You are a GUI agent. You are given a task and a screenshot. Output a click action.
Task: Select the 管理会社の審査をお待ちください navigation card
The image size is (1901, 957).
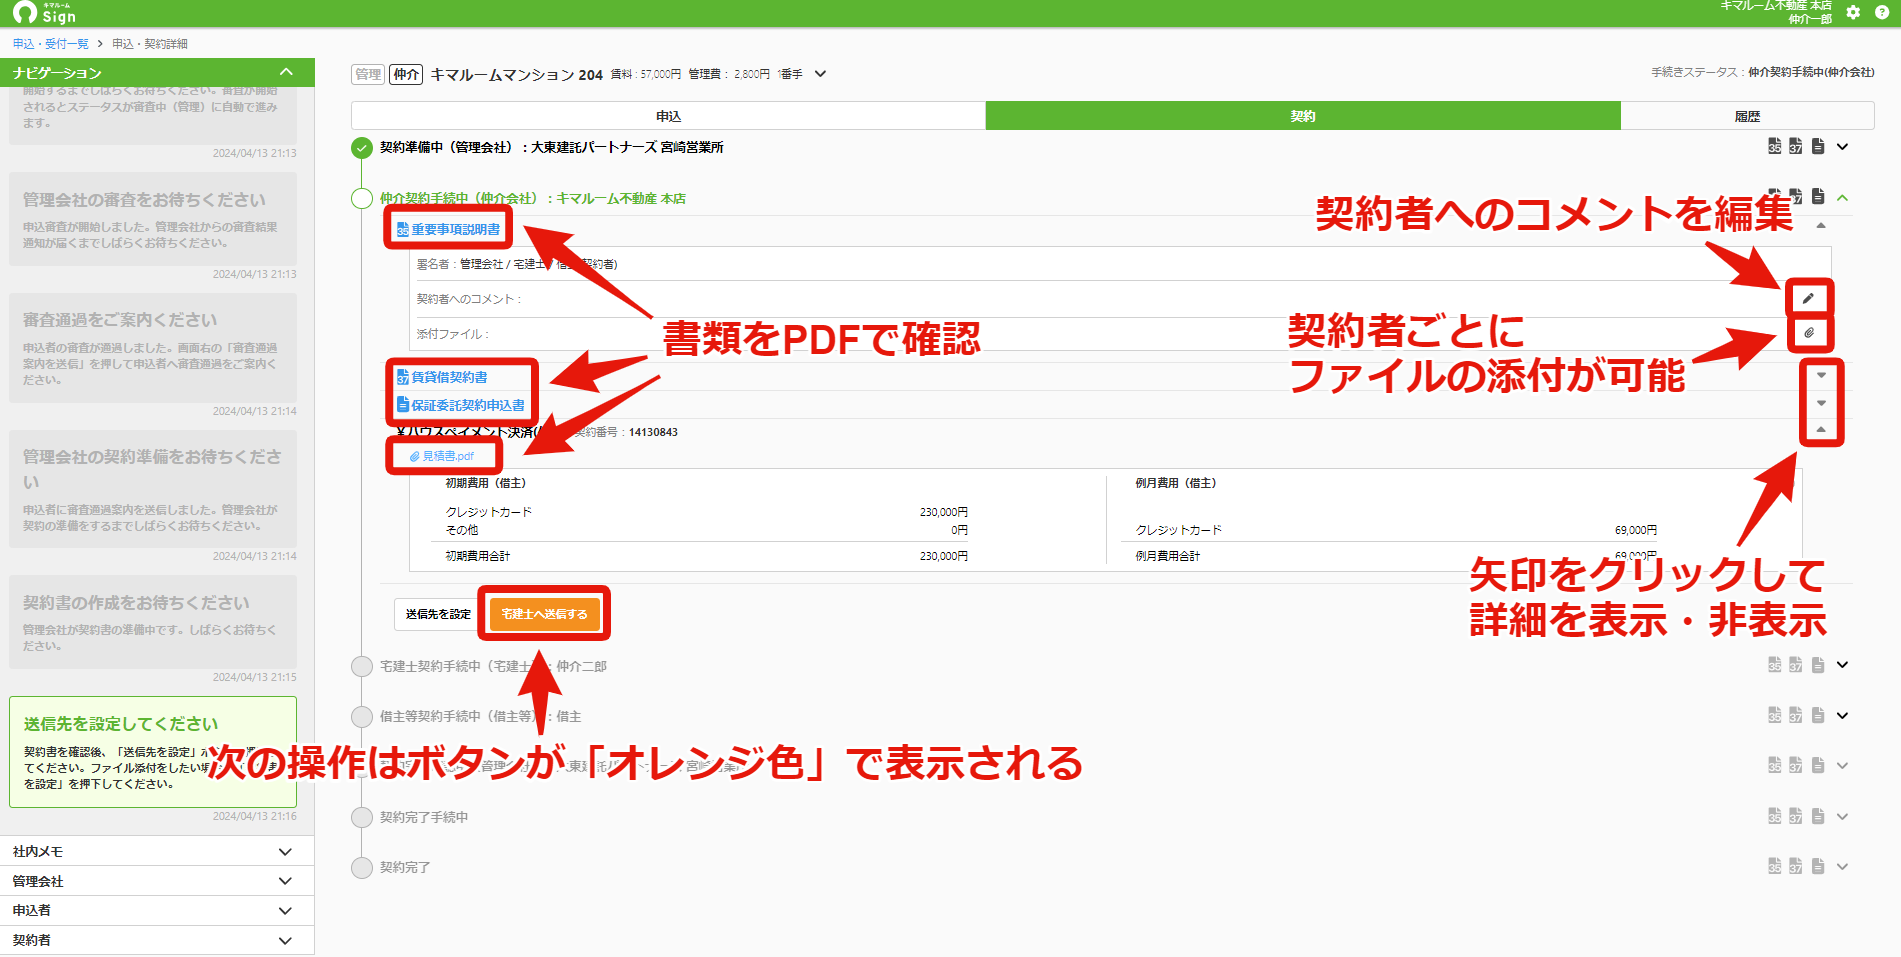153,219
